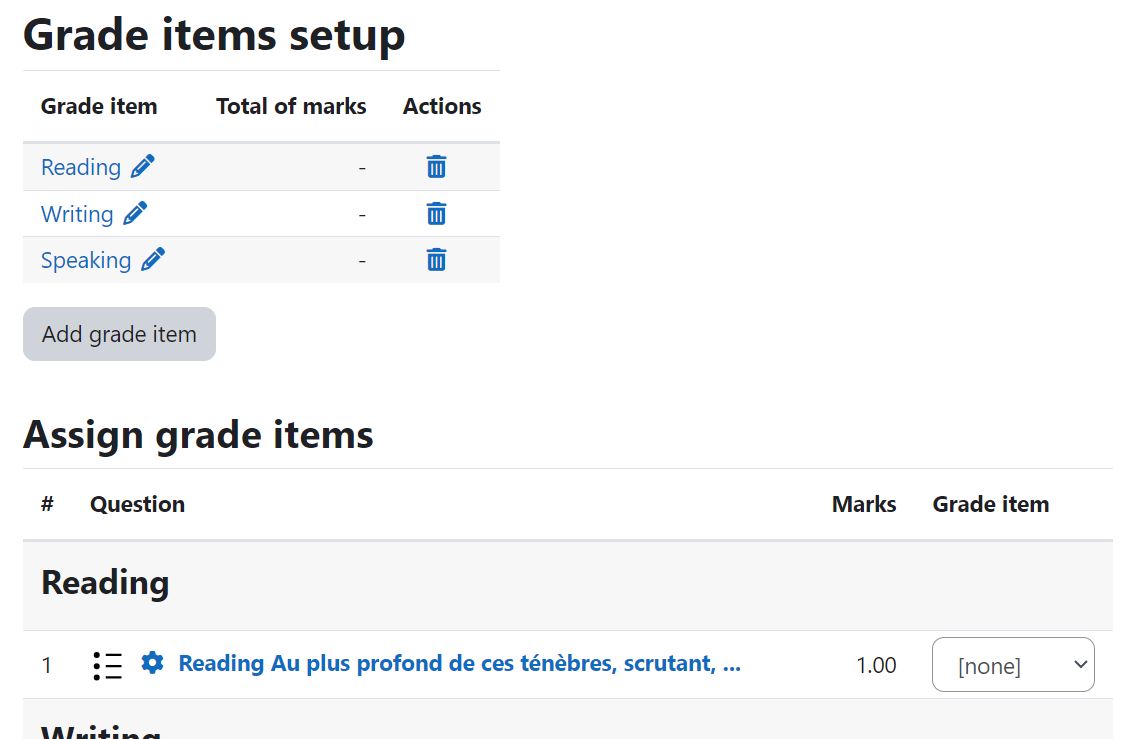Click the Total of marks column header

[291, 107]
